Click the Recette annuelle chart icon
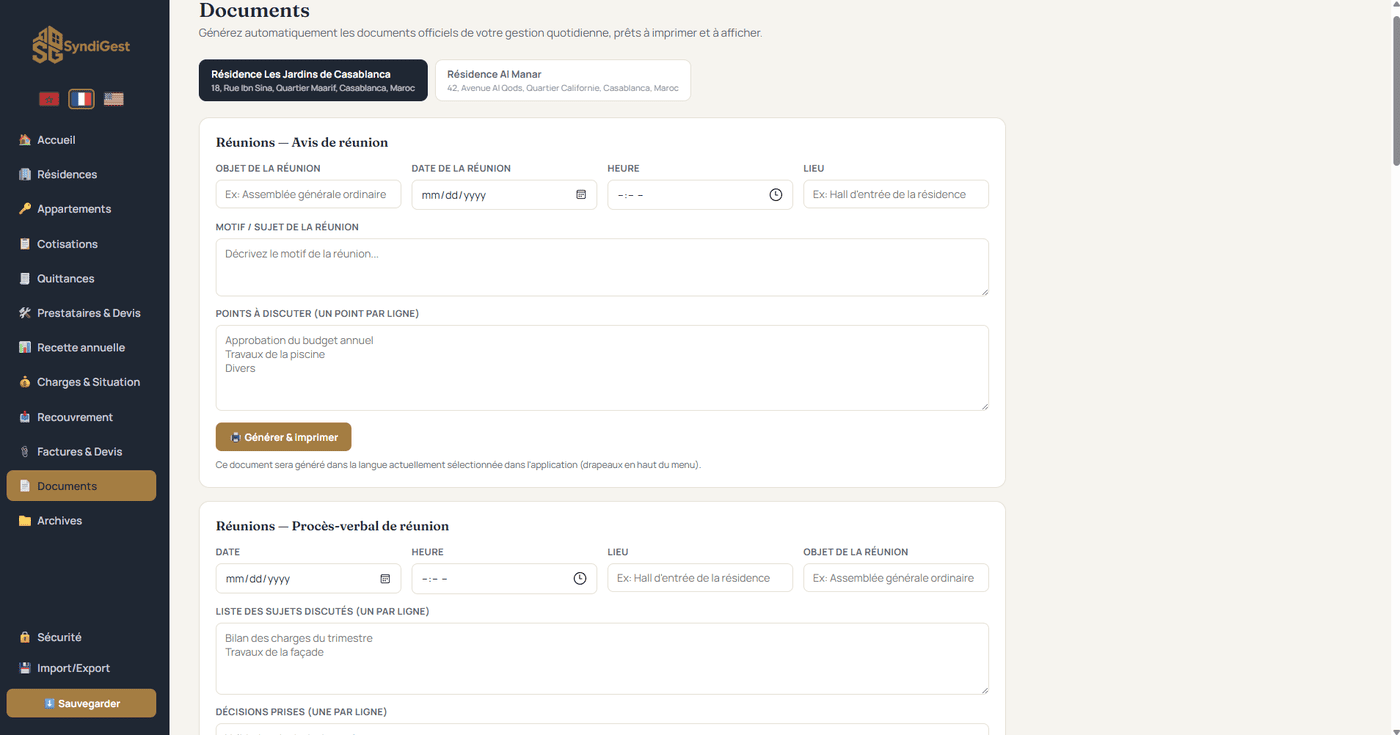This screenshot has height=735, width=1400. point(25,348)
